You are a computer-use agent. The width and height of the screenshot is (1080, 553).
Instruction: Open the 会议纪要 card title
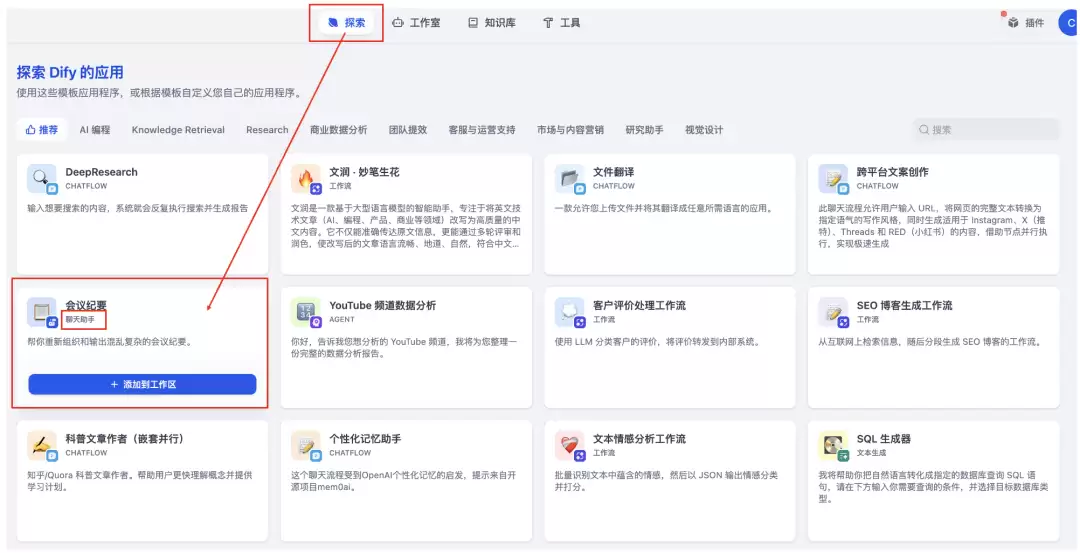(86, 306)
